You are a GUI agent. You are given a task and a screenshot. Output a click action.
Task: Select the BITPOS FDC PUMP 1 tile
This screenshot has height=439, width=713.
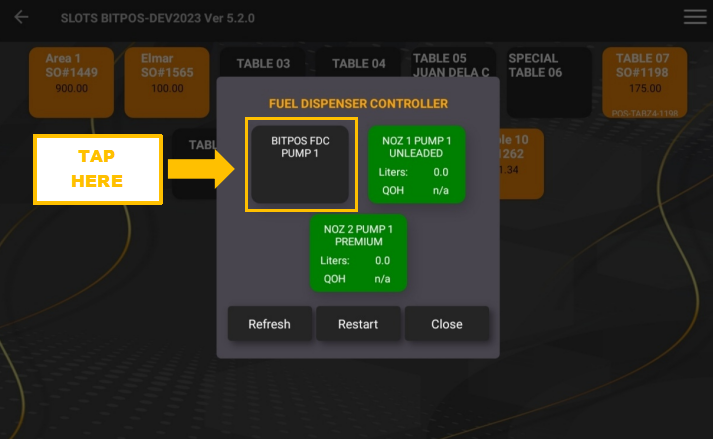point(300,164)
